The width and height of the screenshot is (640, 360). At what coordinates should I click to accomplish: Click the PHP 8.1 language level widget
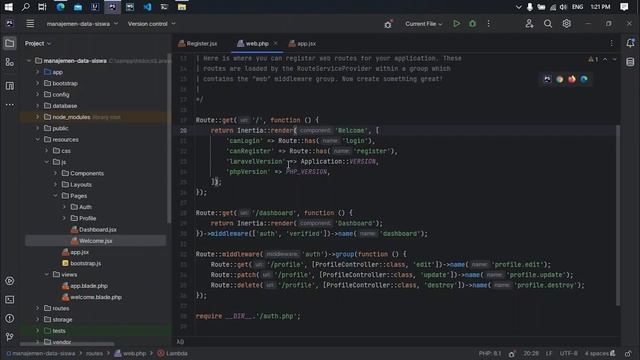490,353
